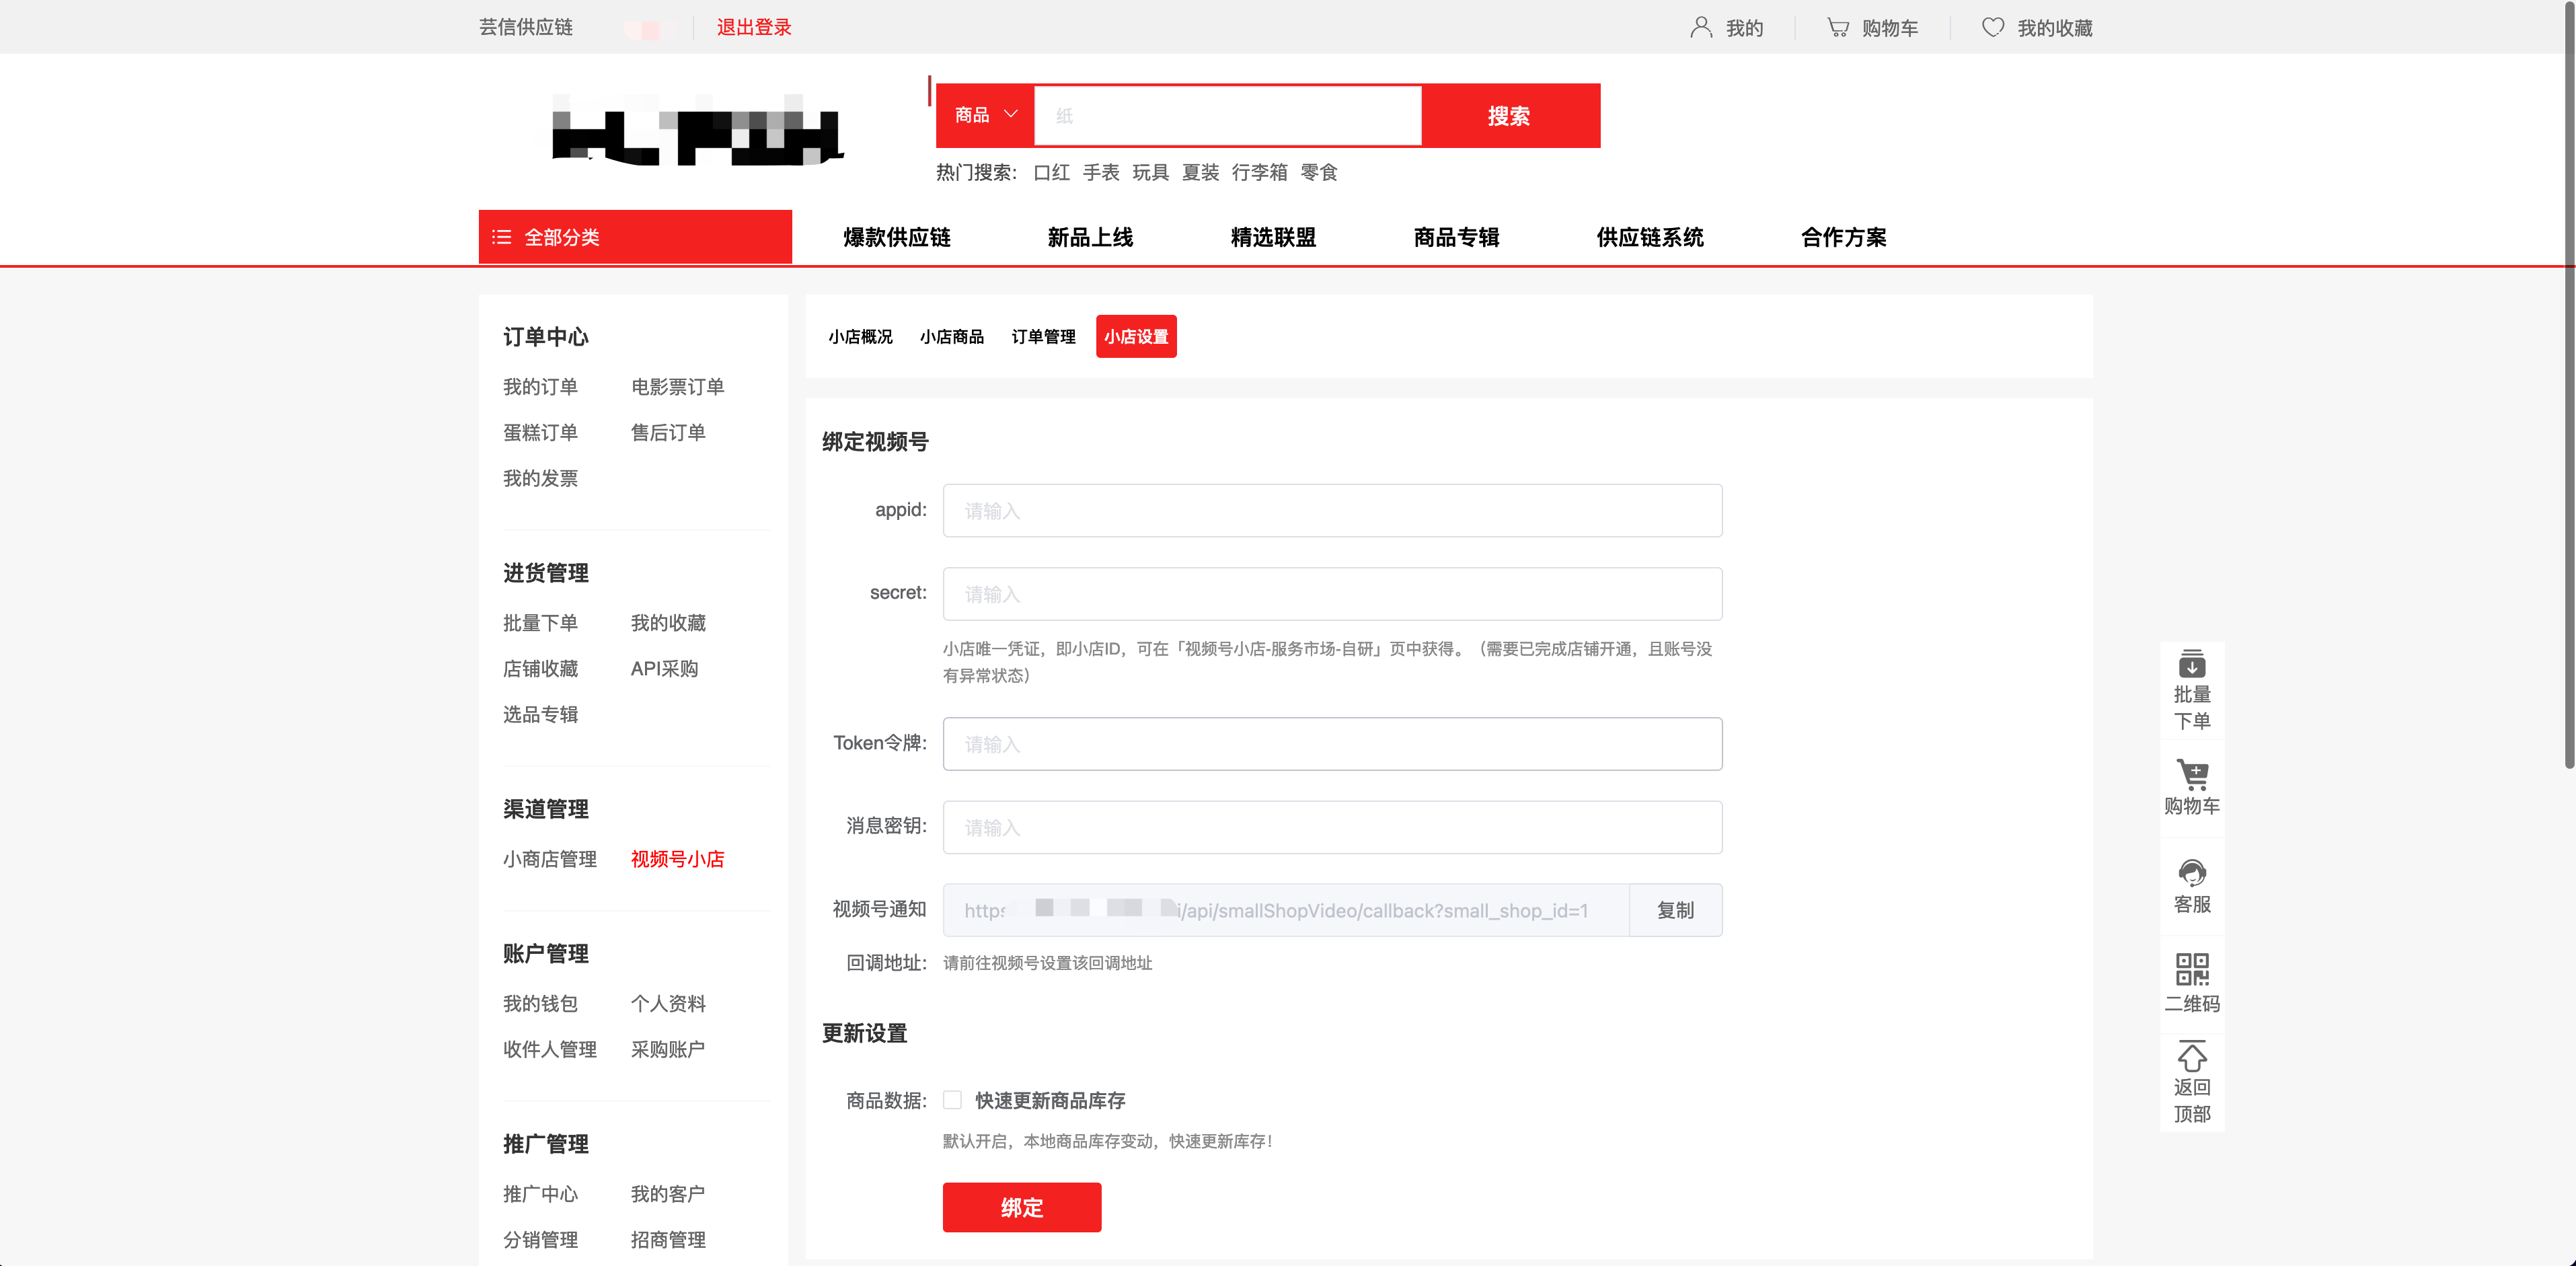Screen dimensions: 2576x1266
Task: Click the header cart icon
Action: (x=1838, y=27)
